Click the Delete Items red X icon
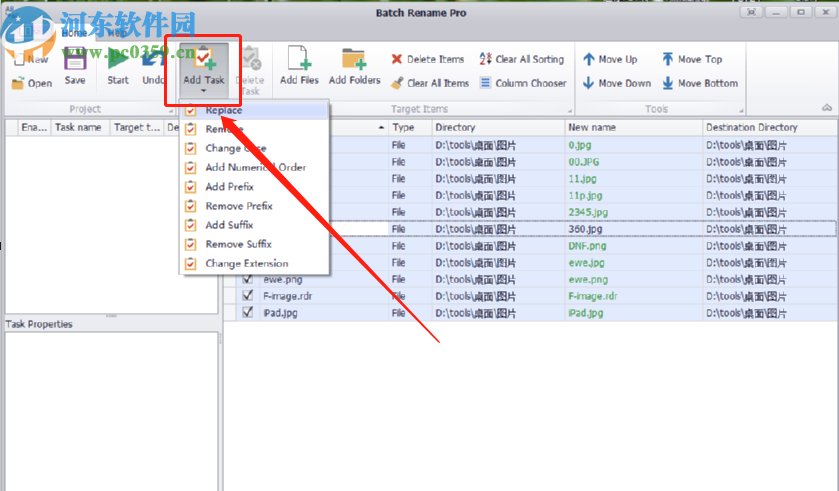839x491 pixels. tap(397, 60)
